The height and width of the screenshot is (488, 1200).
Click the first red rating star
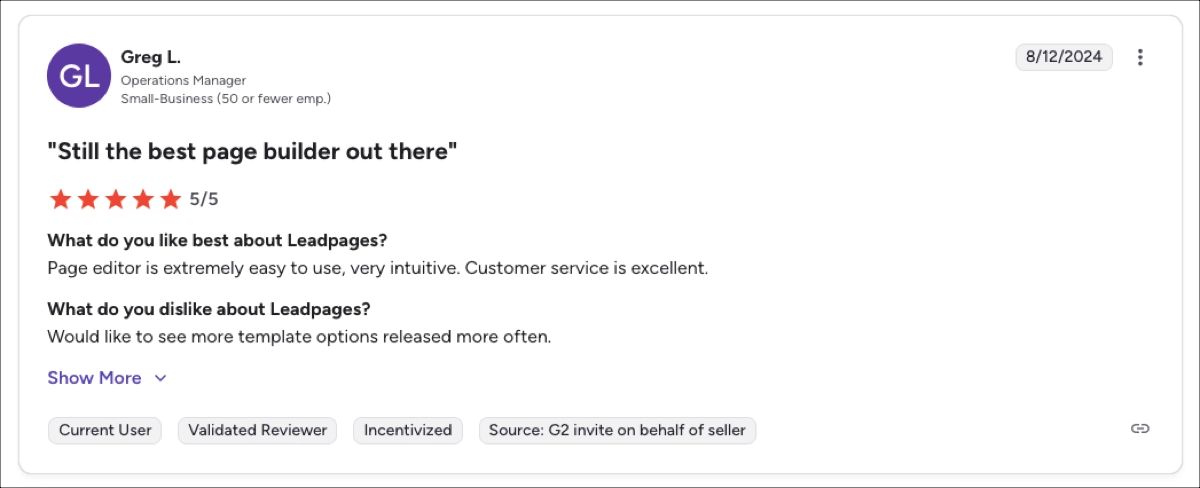(60, 199)
